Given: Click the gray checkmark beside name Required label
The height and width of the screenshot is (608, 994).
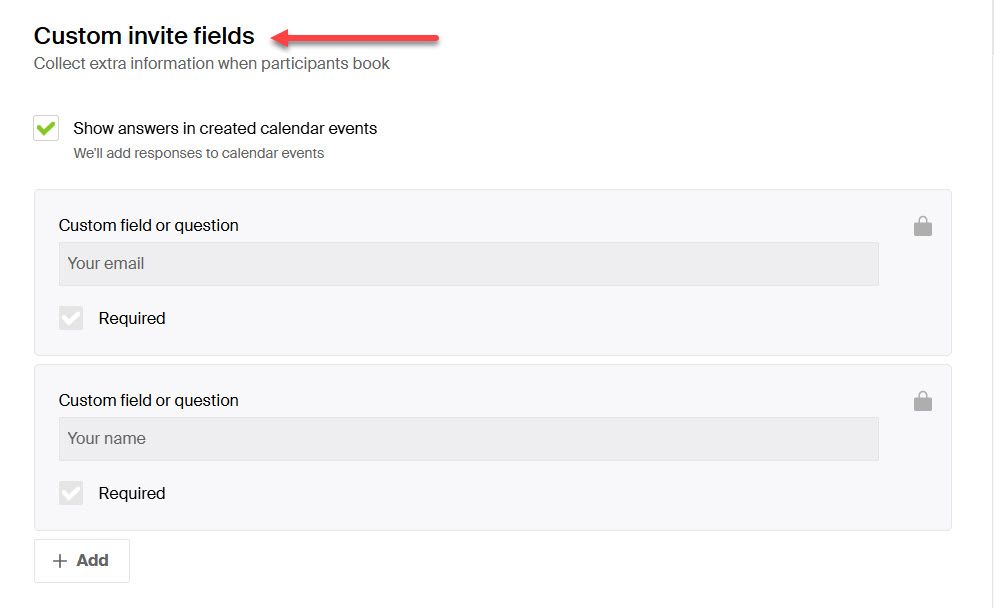Looking at the screenshot, I should 70,492.
